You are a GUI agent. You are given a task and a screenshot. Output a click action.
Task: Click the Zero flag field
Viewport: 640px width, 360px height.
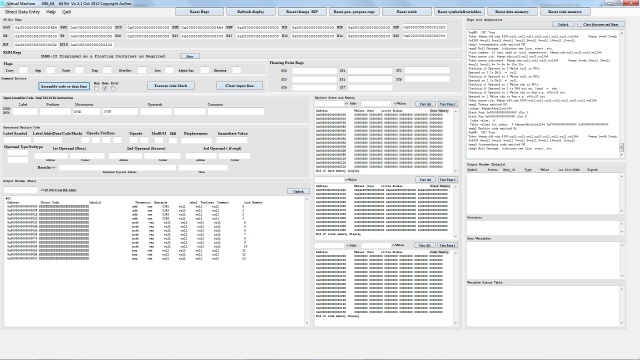pos(170,70)
